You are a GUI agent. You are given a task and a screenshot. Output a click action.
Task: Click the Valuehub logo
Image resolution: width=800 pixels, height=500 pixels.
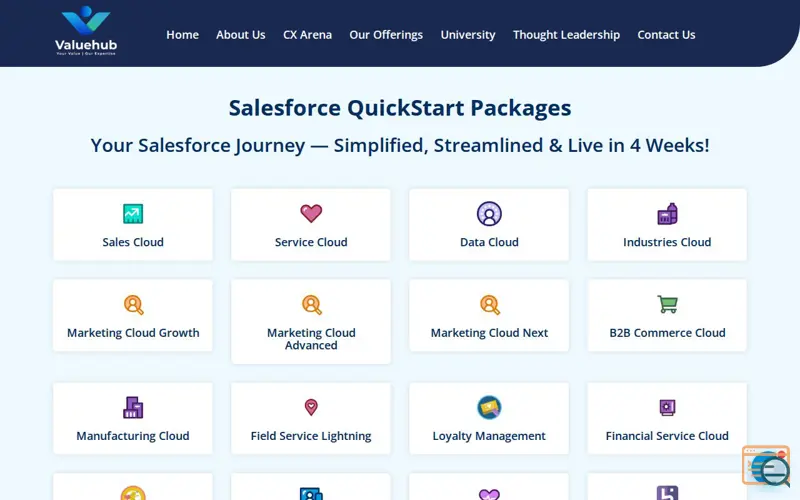[x=86, y=31]
